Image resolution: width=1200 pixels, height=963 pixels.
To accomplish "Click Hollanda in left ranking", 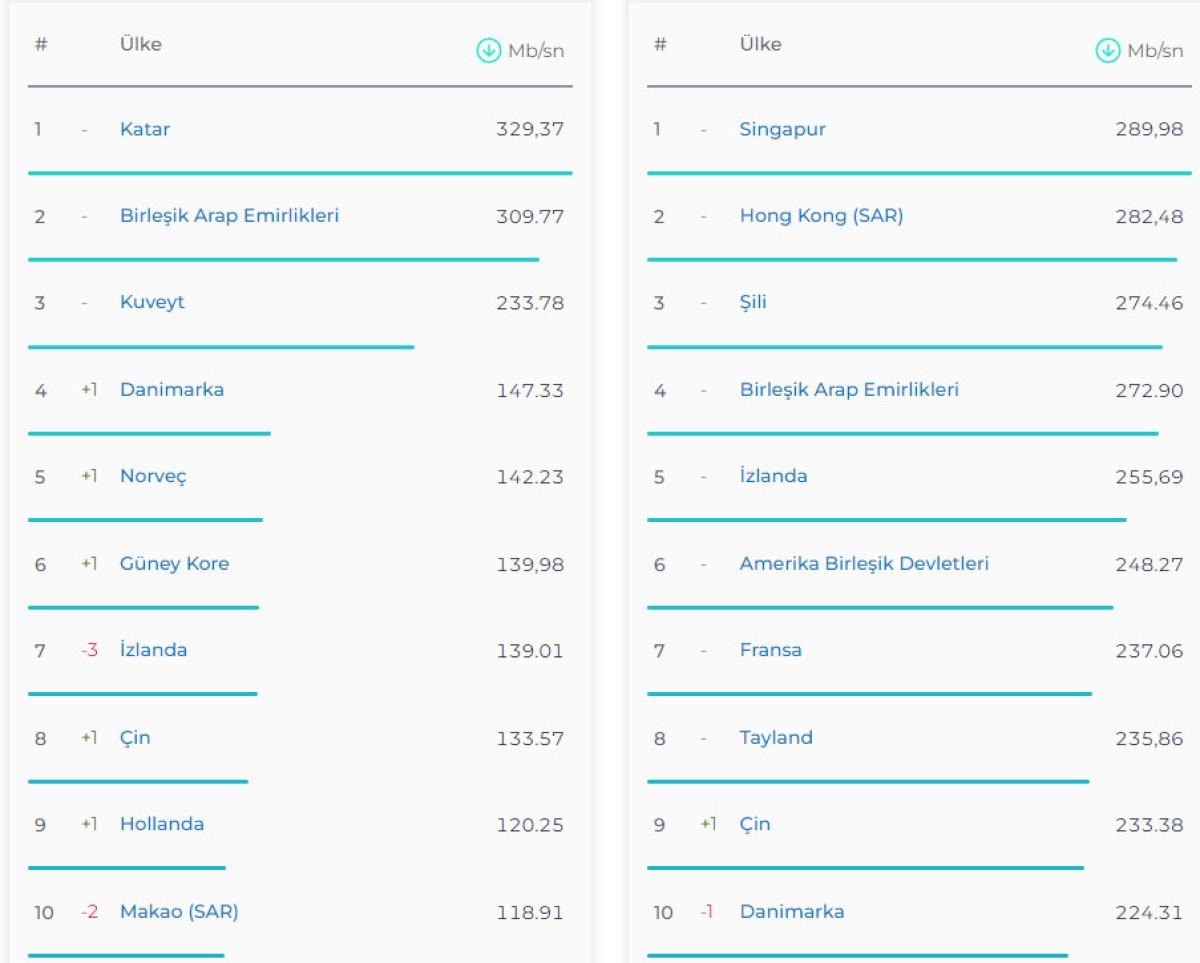I will 162,824.
